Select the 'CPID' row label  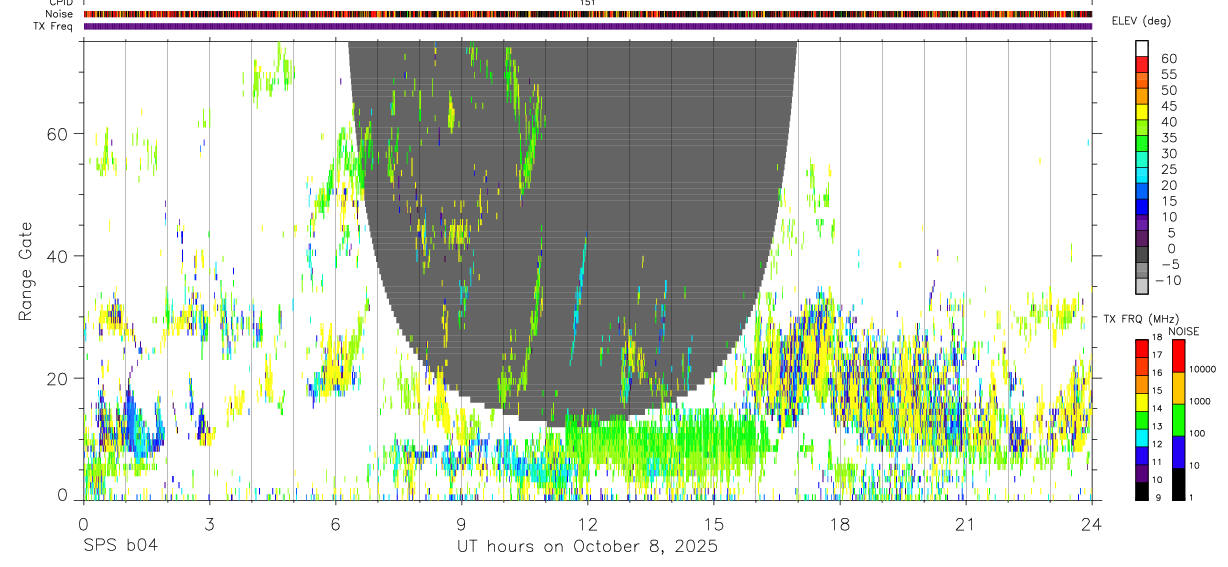coord(62,3)
